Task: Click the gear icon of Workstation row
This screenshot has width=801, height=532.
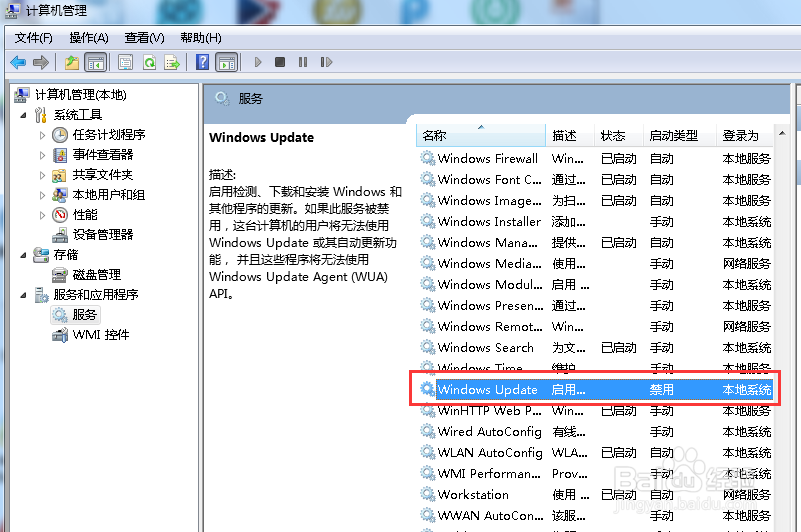Action: tap(427, 494)
